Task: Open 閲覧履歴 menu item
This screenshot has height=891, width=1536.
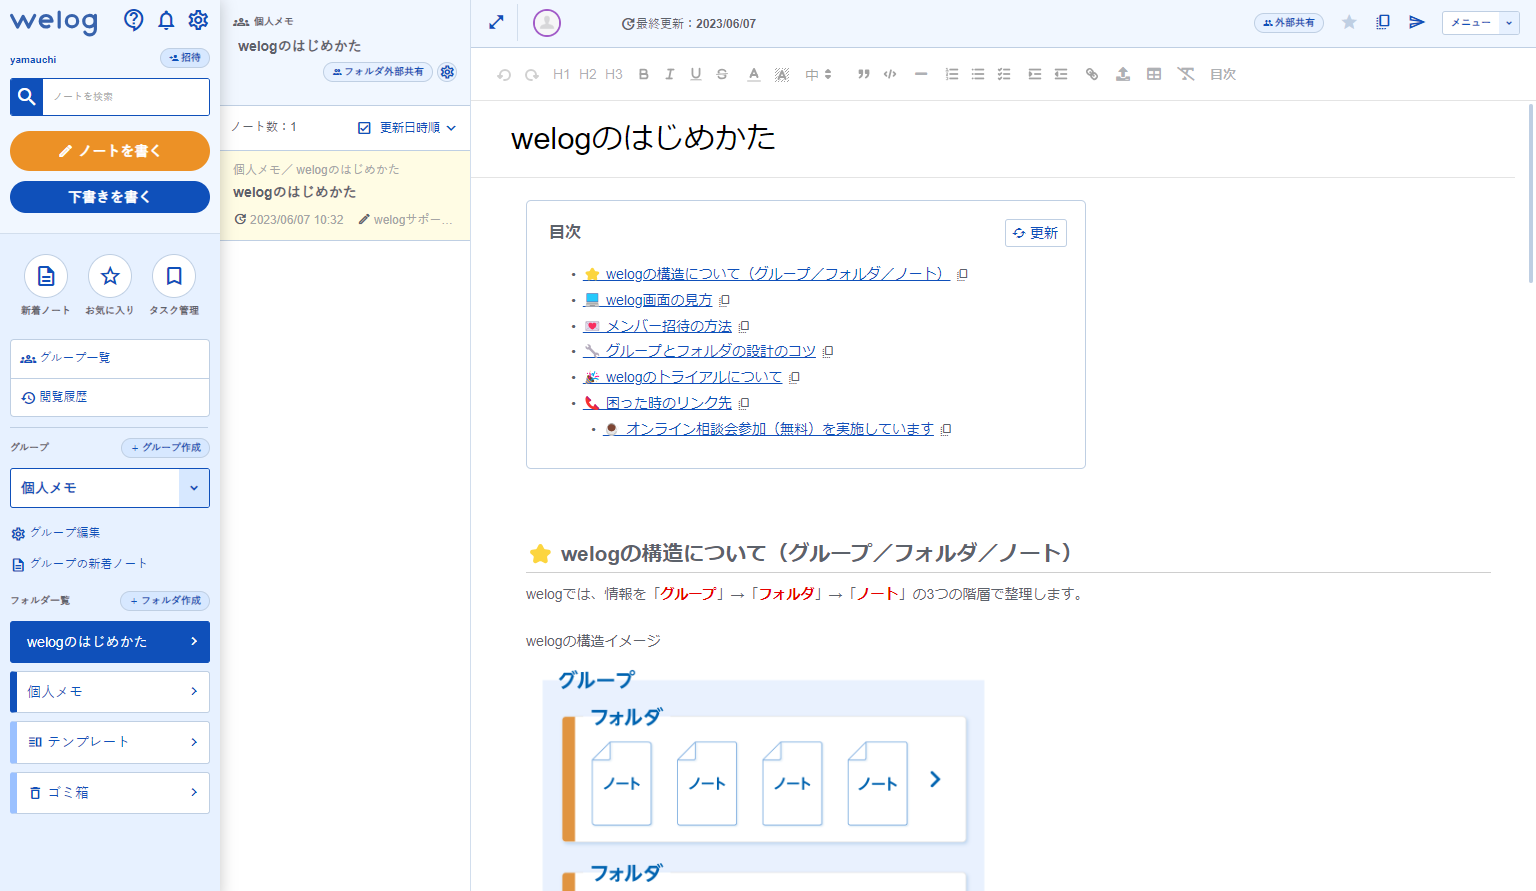Action: pos(110,397)
